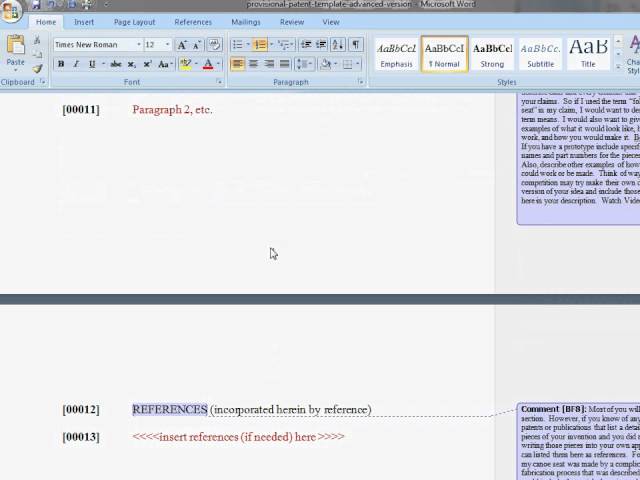Open the Numbering library dropdown arrow
Screen dimensions: 640x480
coord(271,45)
